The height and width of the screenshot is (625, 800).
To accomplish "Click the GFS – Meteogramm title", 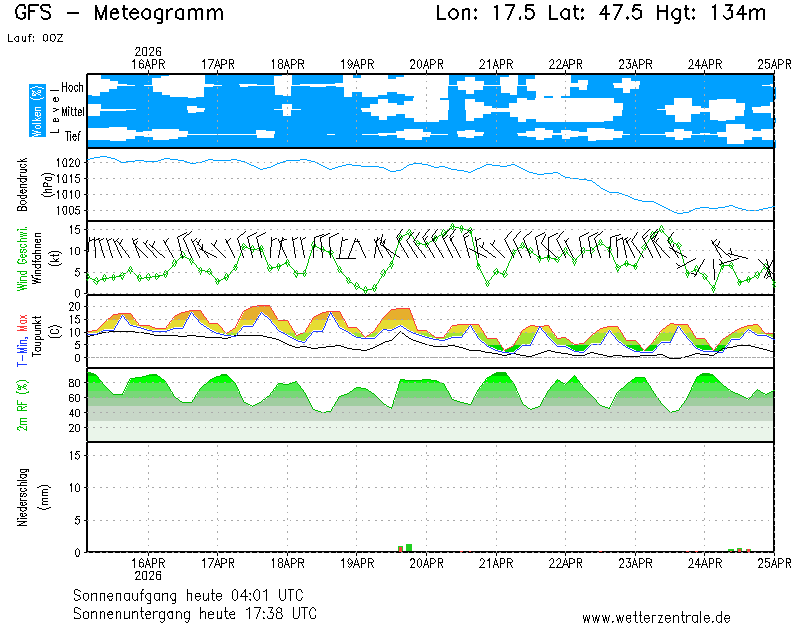I will point(120,13).
